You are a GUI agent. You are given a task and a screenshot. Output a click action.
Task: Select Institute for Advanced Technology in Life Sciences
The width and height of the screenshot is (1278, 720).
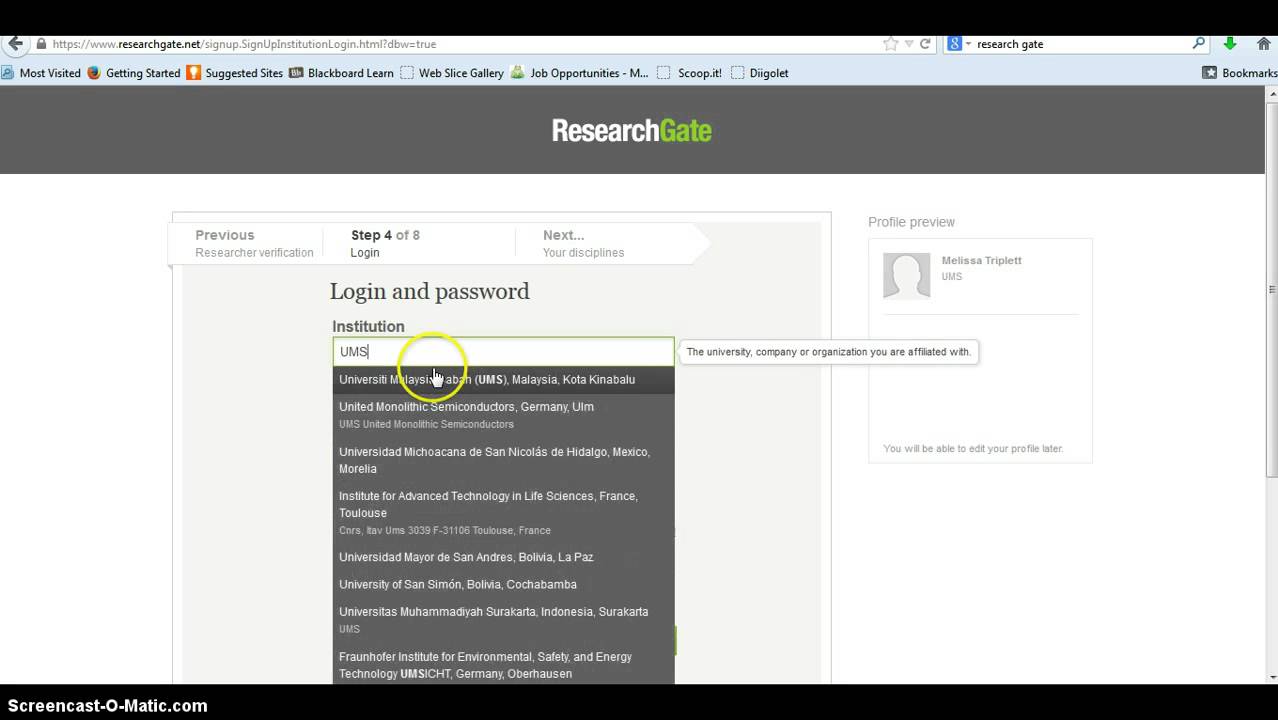(503, 513)
